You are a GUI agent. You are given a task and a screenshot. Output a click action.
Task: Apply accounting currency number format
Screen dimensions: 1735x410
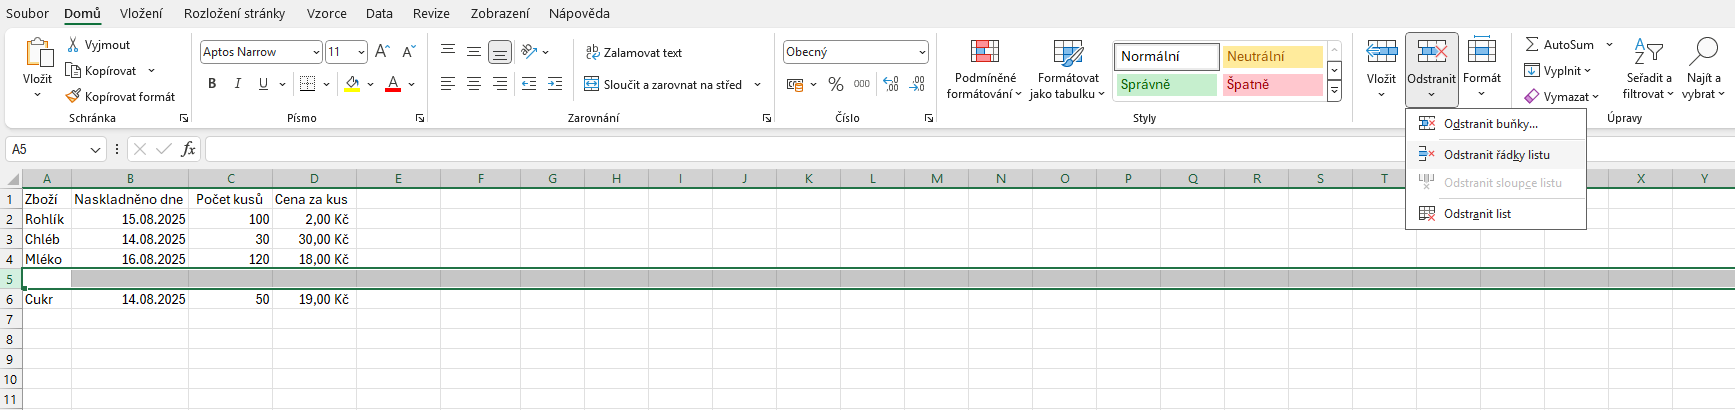(x=795, y=85)
